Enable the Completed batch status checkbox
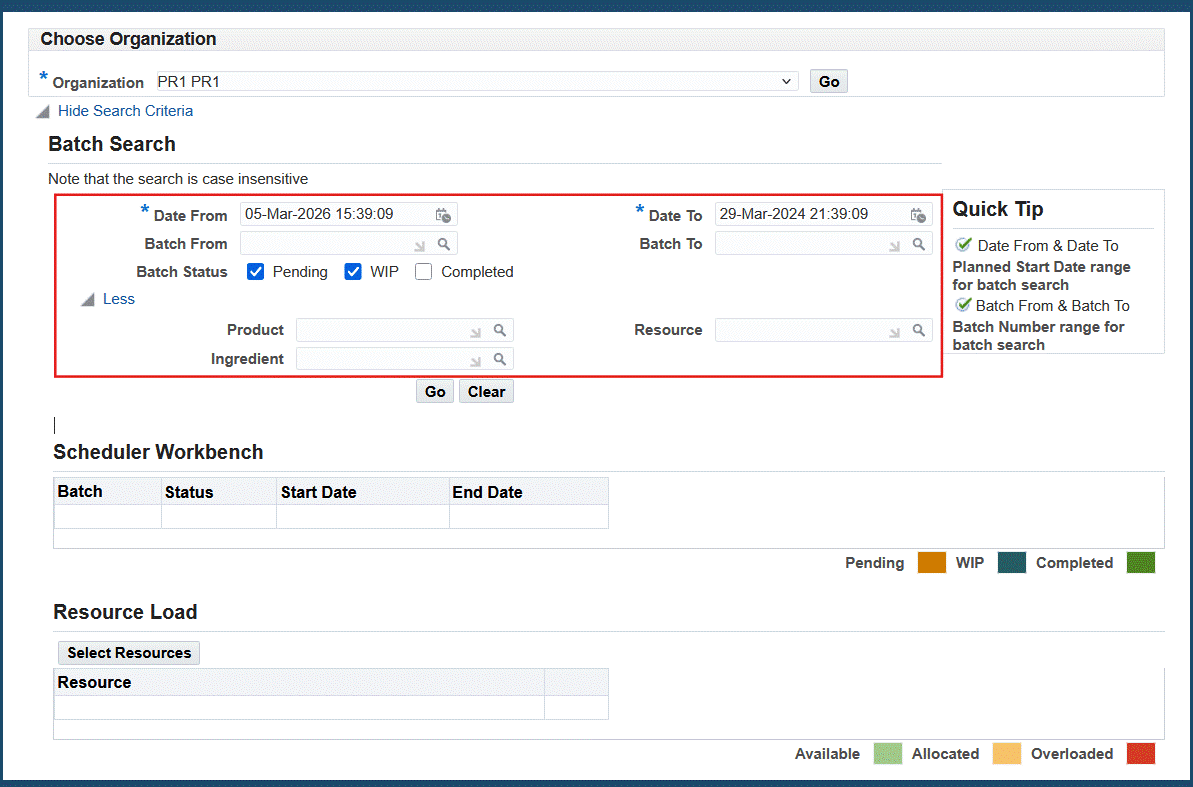 point(424,272)
